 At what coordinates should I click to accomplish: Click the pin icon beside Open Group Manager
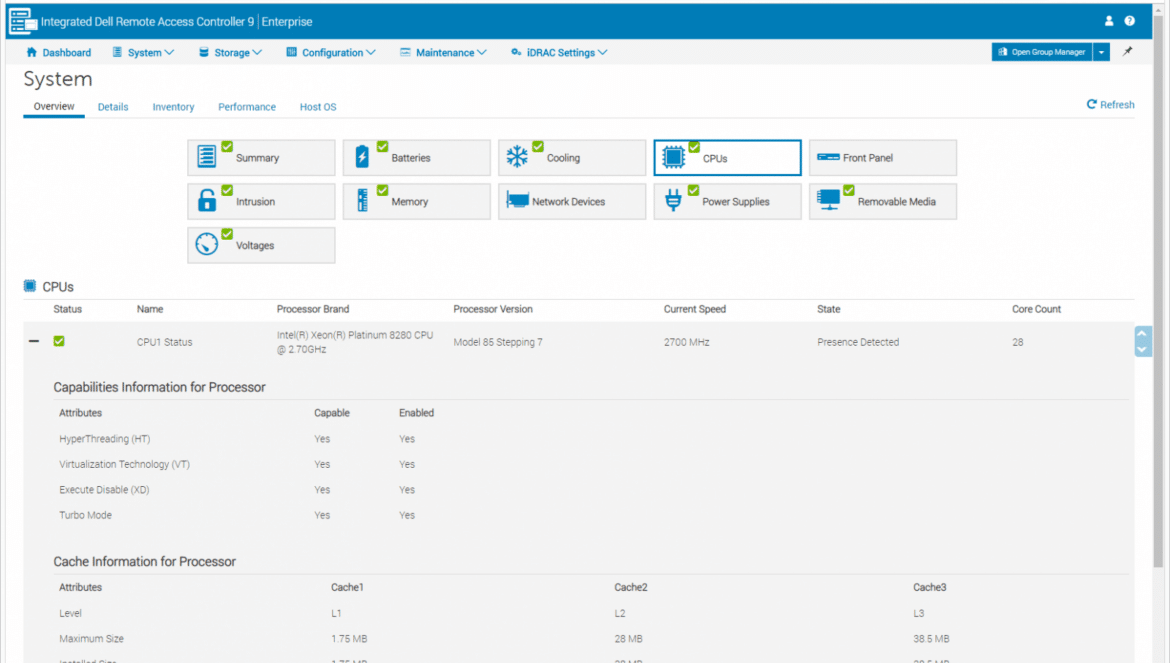point(1127,51)
